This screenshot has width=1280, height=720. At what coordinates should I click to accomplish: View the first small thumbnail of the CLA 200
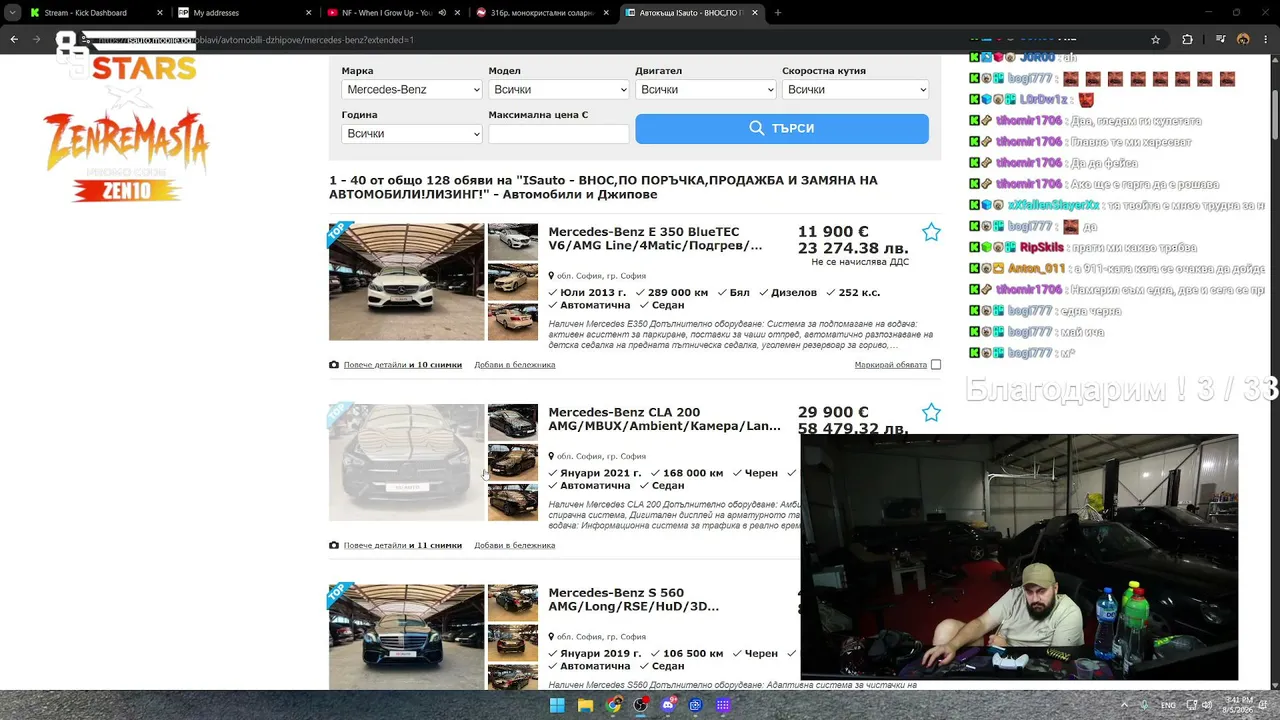[x=513, y=422]
